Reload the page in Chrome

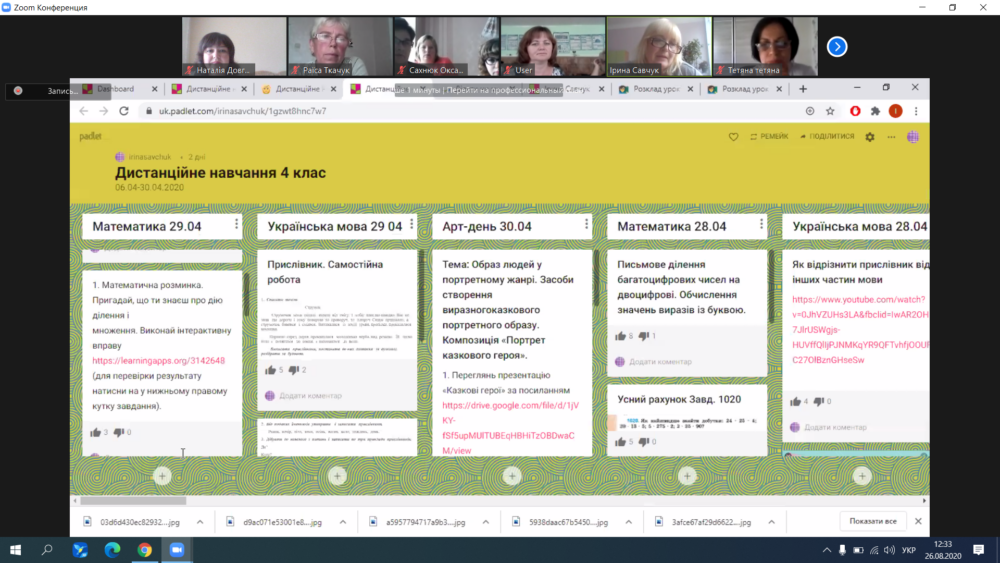(x=124, y=111)
